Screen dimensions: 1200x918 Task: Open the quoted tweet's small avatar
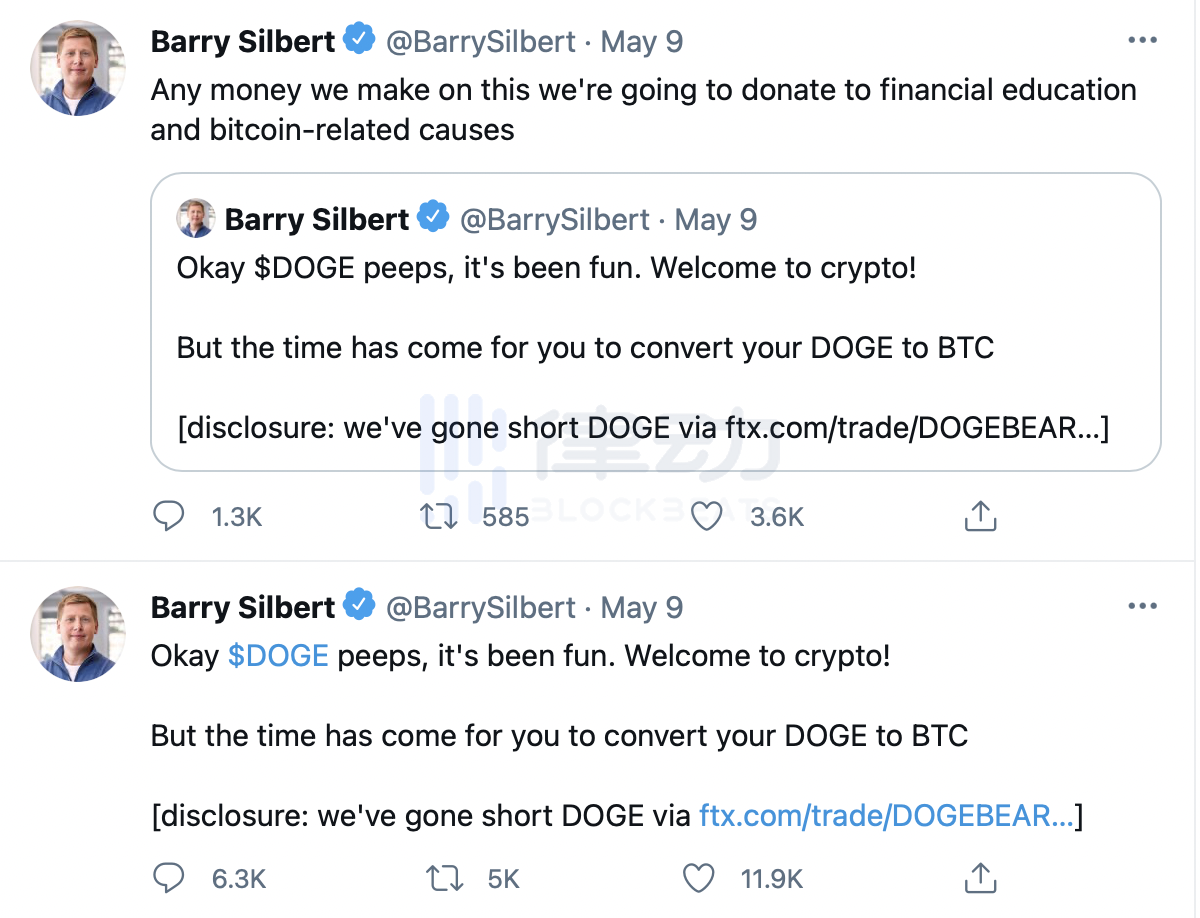point(196,219)
